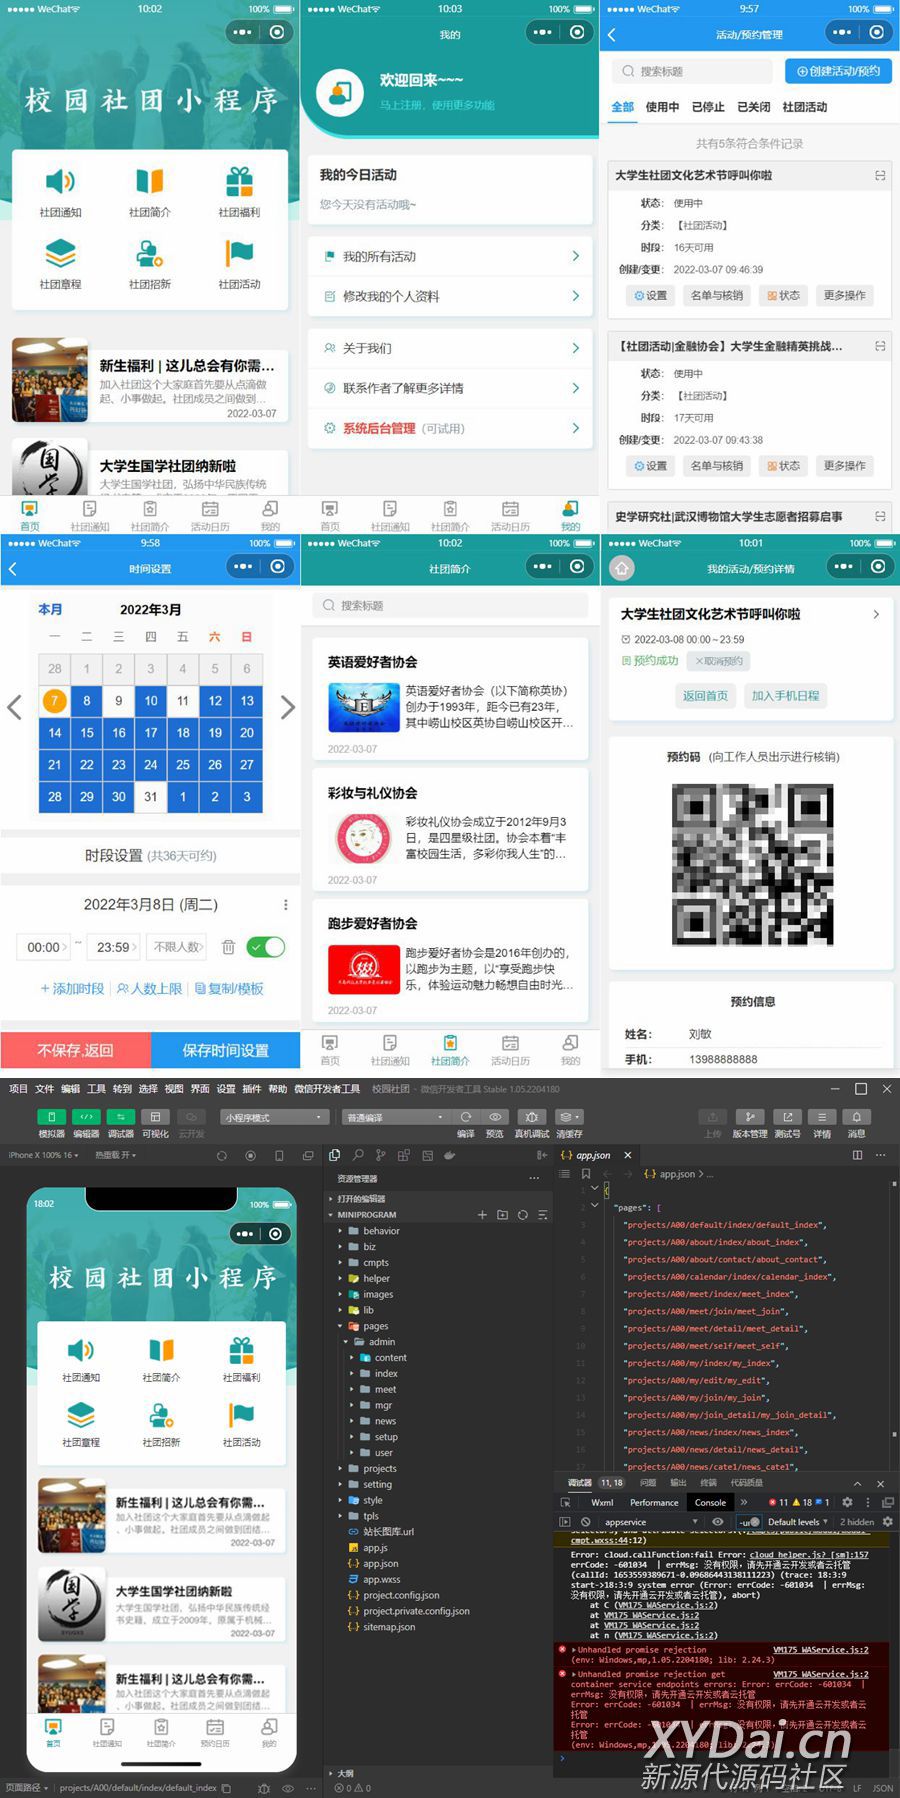The height and width of the screenshot is (1798, 900).
Task: Clear the console with the ban icon
Action: click(585, 1522)
